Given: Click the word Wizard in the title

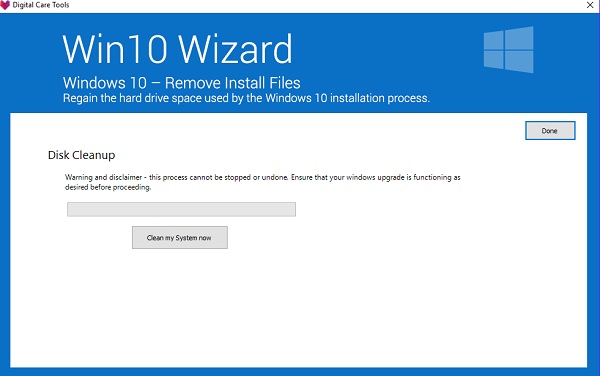Looking at the screenshot, I should click(235, 49).
